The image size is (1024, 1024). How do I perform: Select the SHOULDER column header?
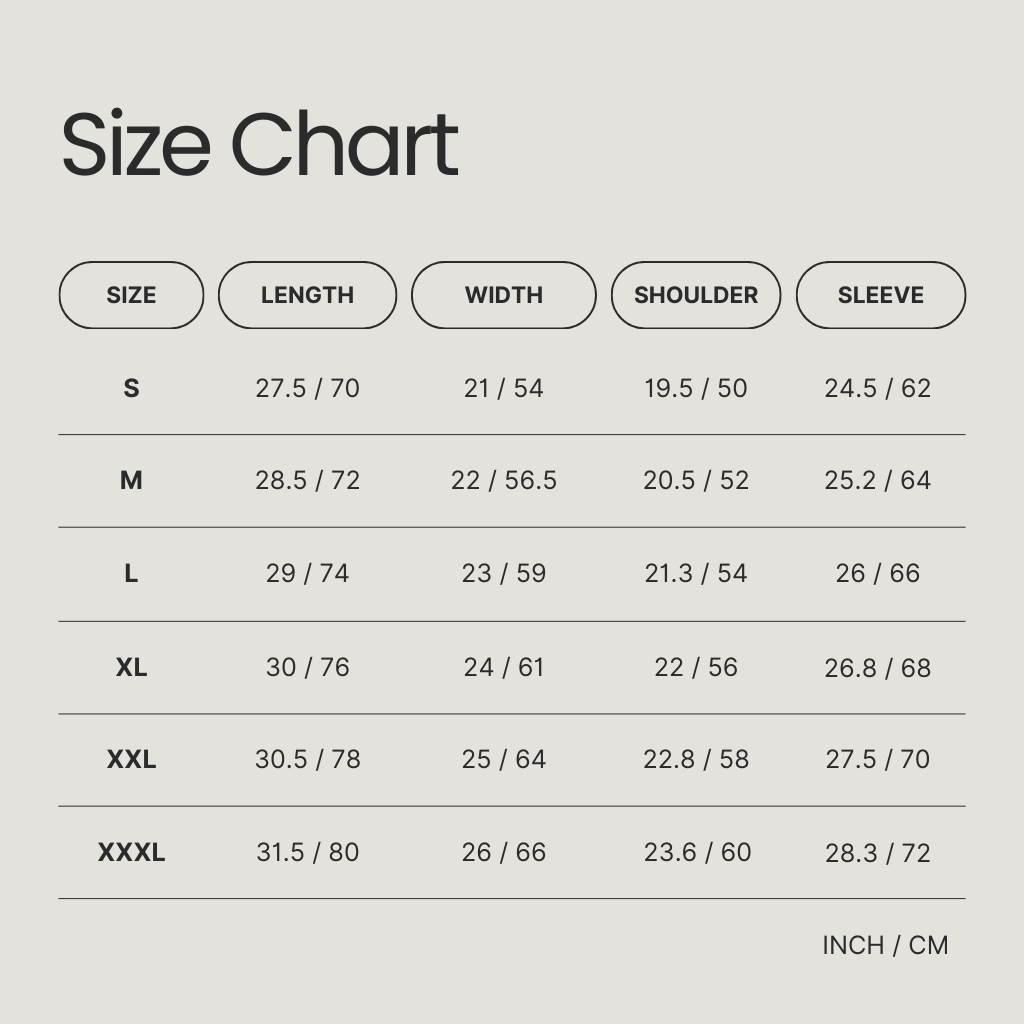click(x=696, y=295)
